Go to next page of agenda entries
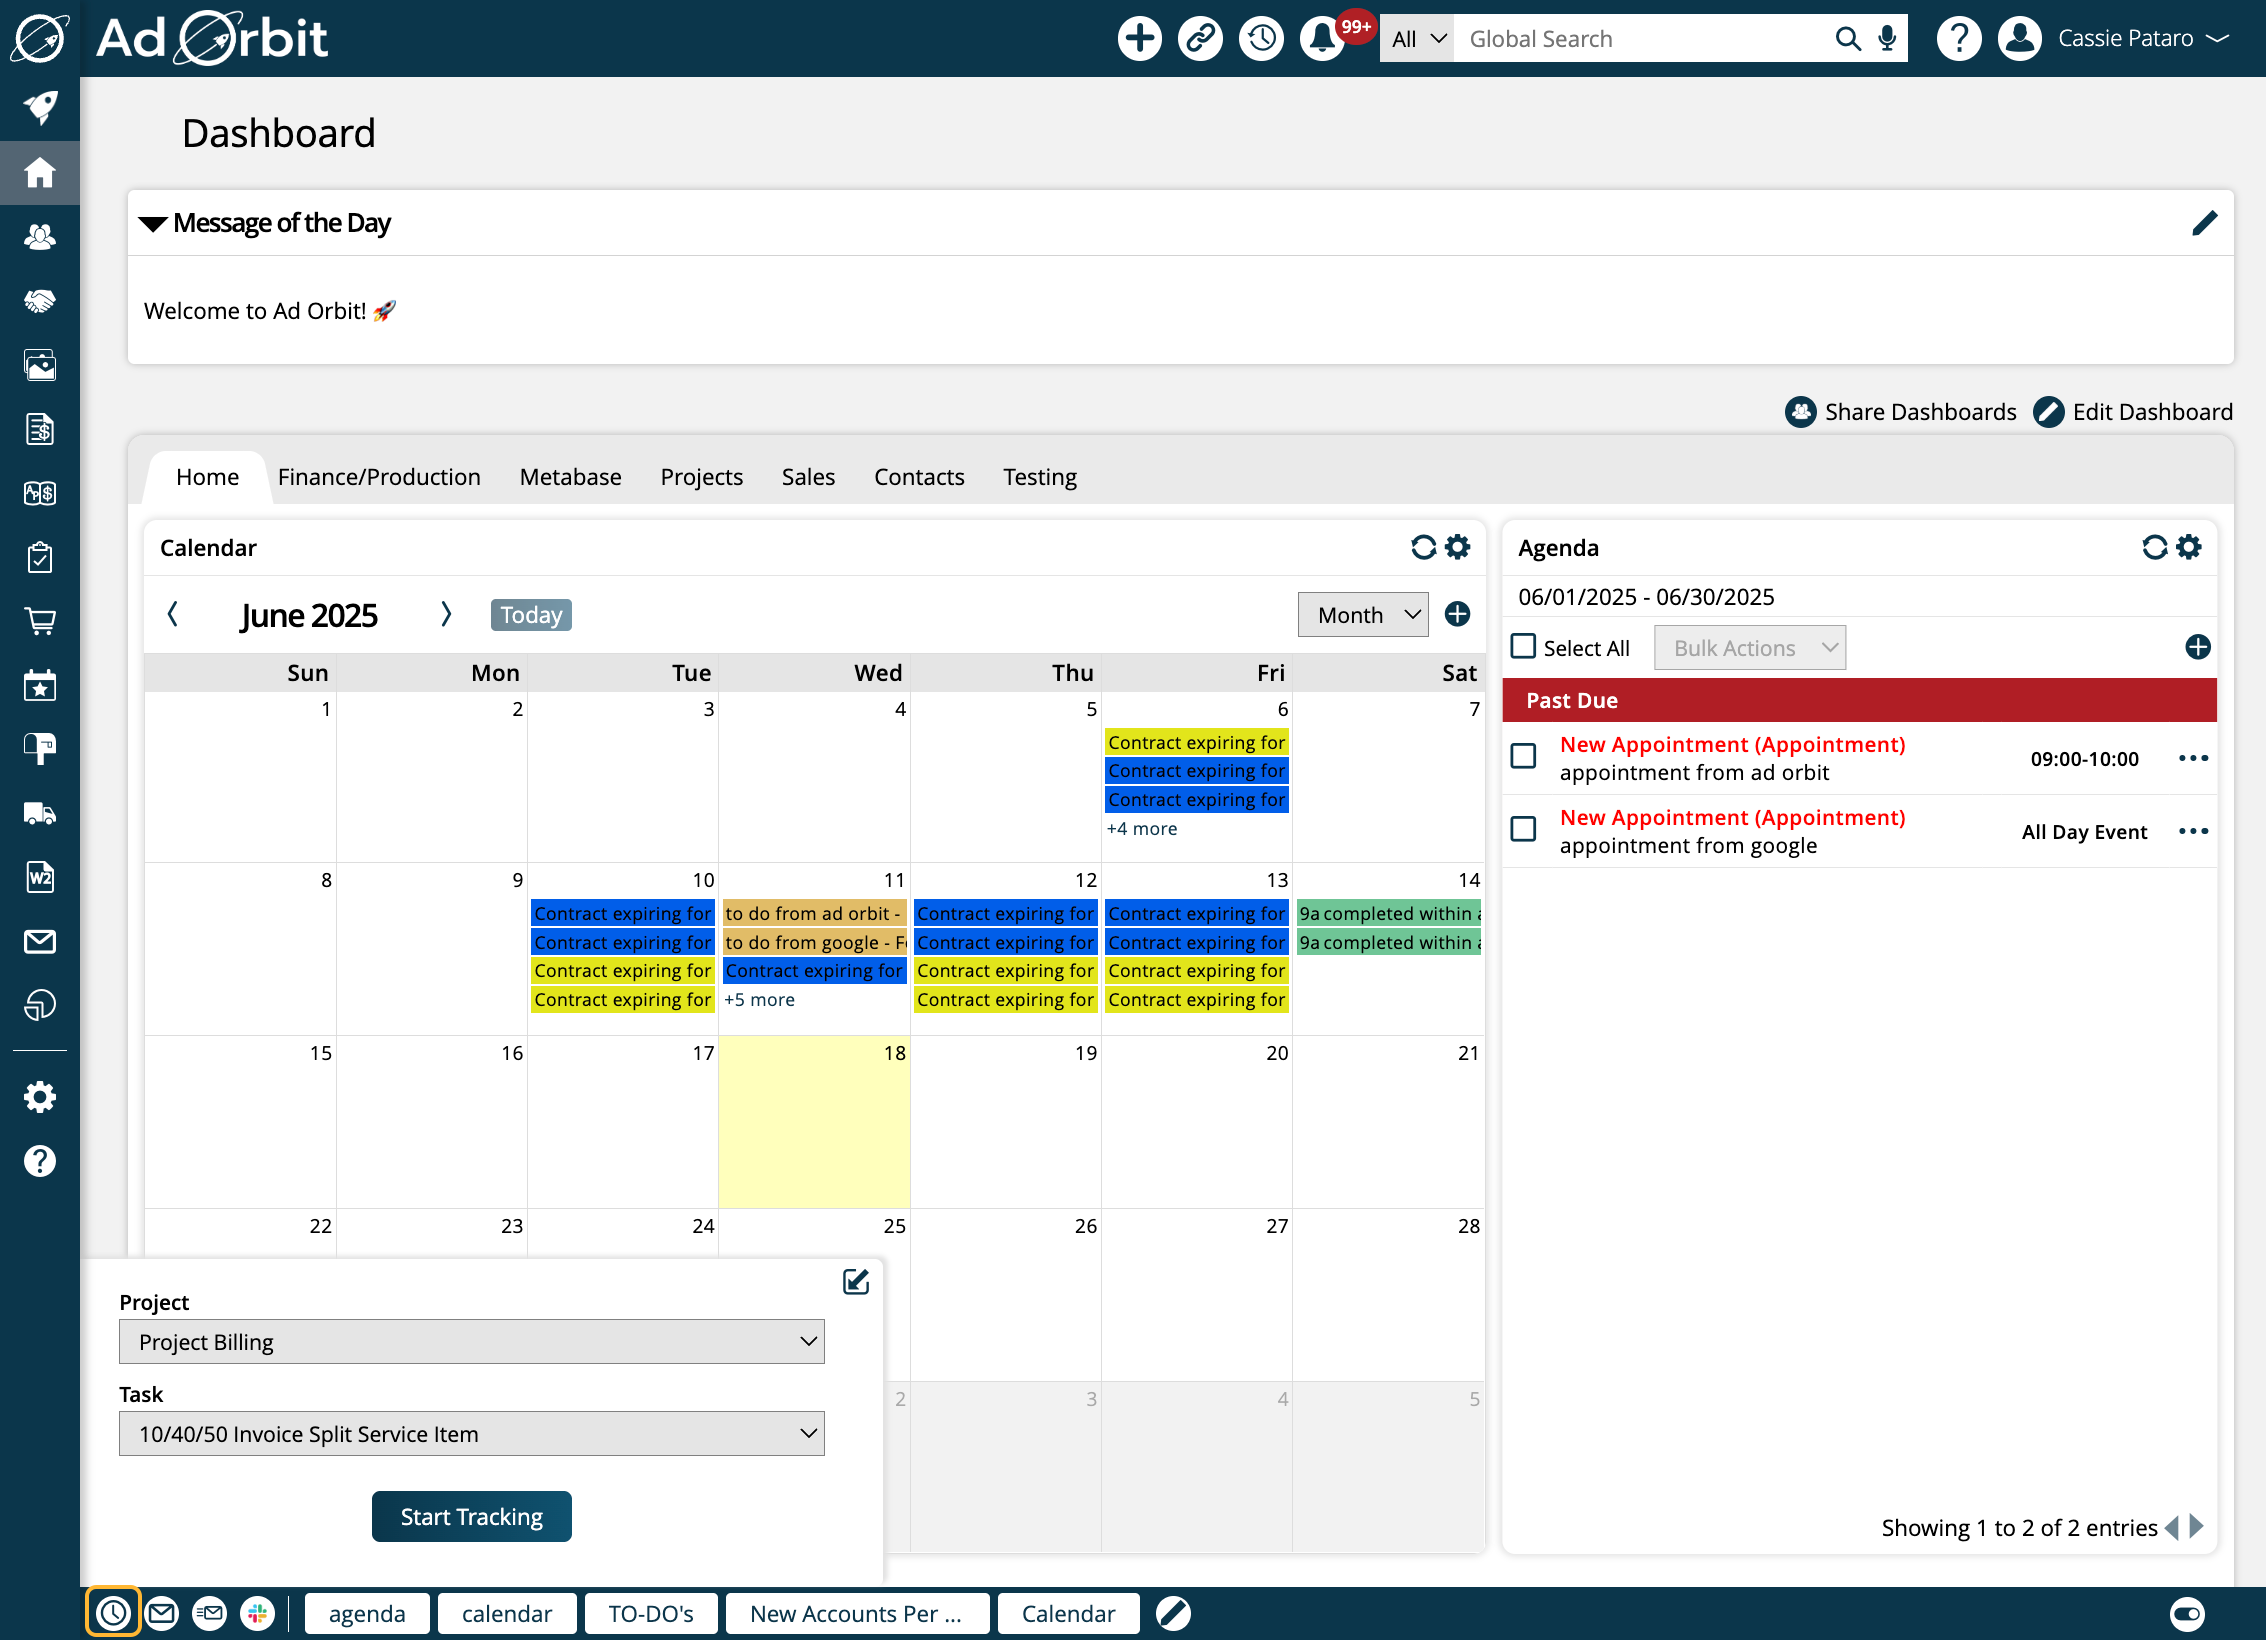 click(x=2197, y=1527)
